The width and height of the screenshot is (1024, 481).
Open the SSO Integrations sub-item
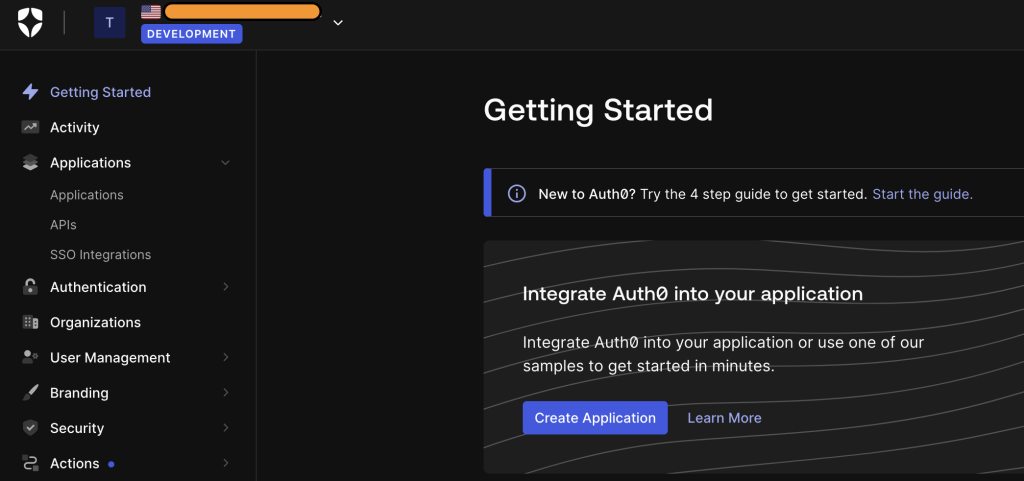[101, 255]
